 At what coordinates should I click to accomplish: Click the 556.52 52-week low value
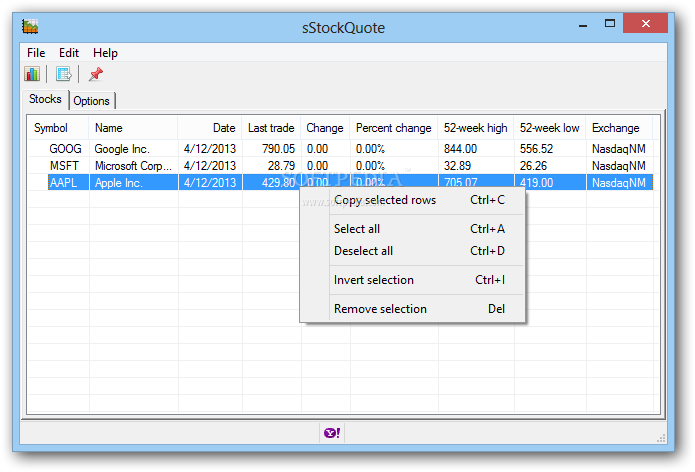(x=537, y=148)
